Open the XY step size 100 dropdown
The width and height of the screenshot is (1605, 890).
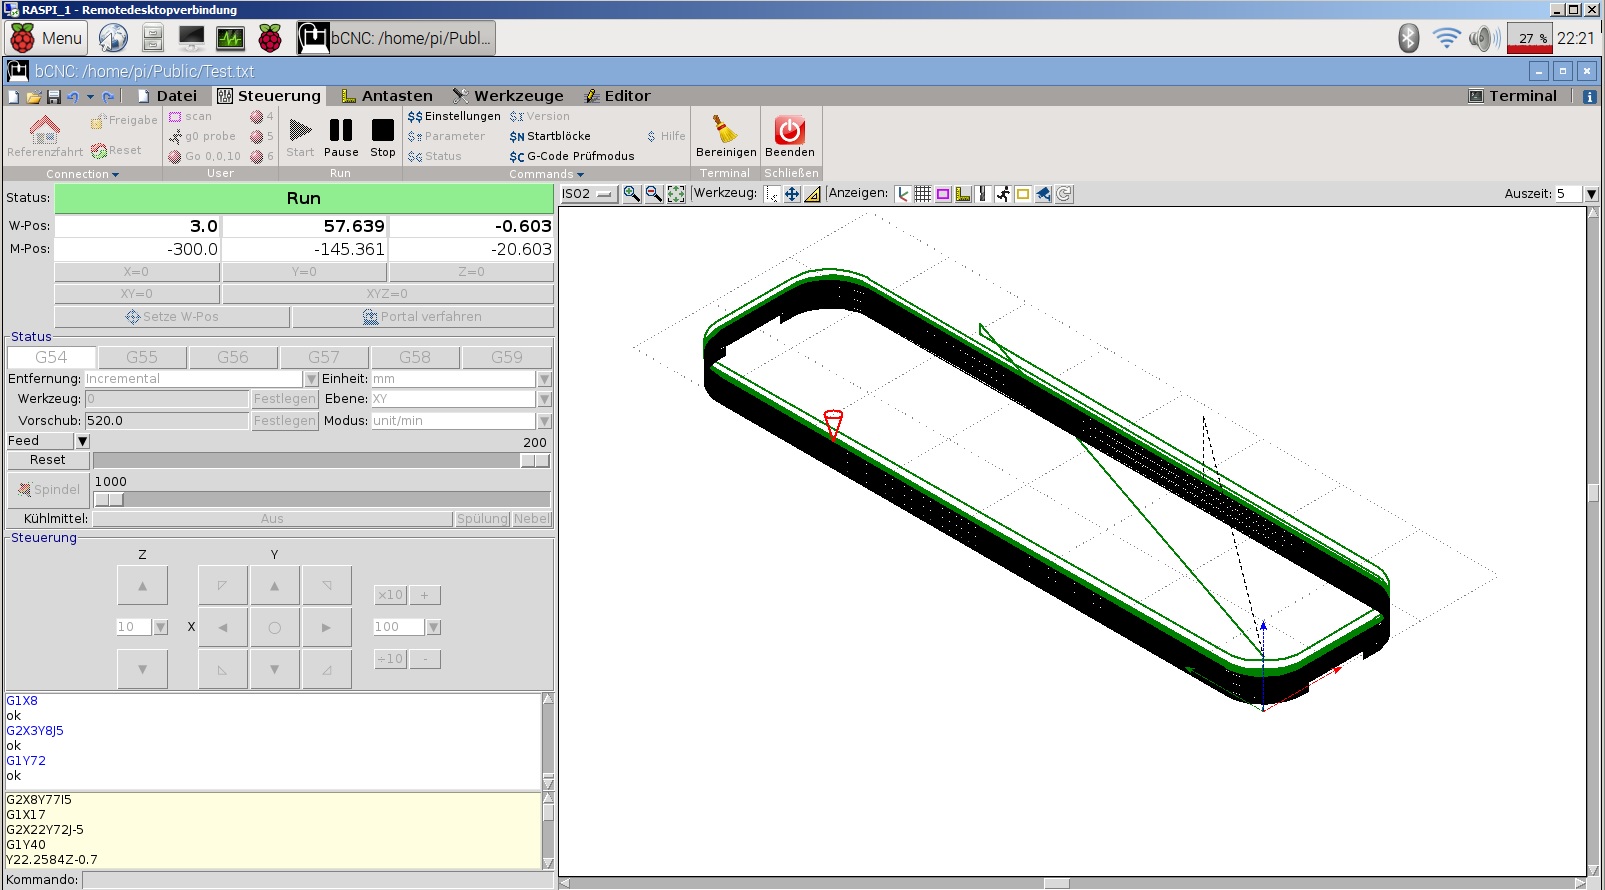[433, 627]
